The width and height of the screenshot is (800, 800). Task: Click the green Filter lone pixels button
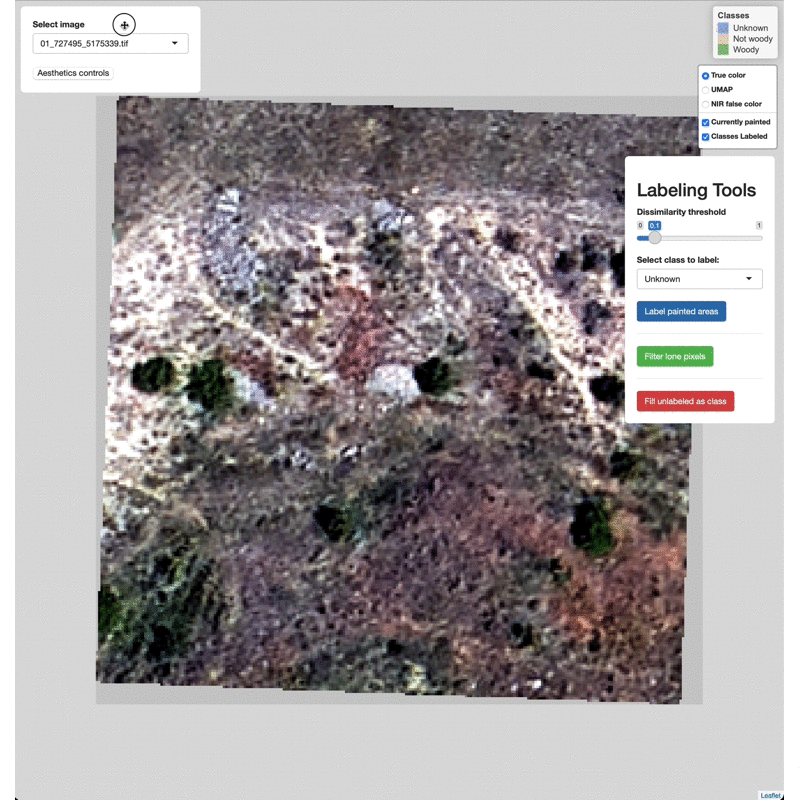pos(675,356)
